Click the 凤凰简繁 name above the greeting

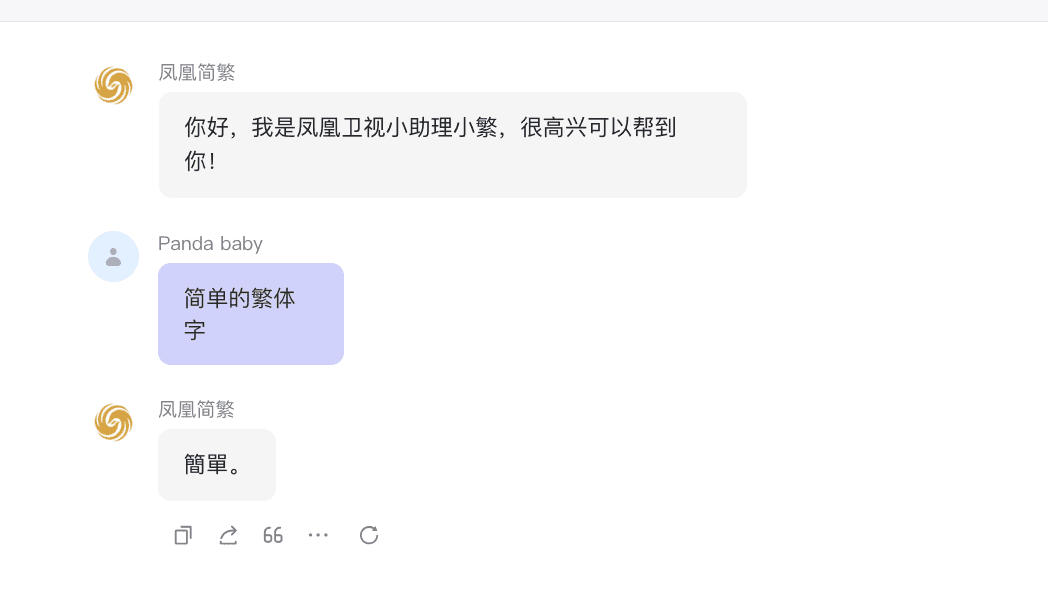coord(197,72)
